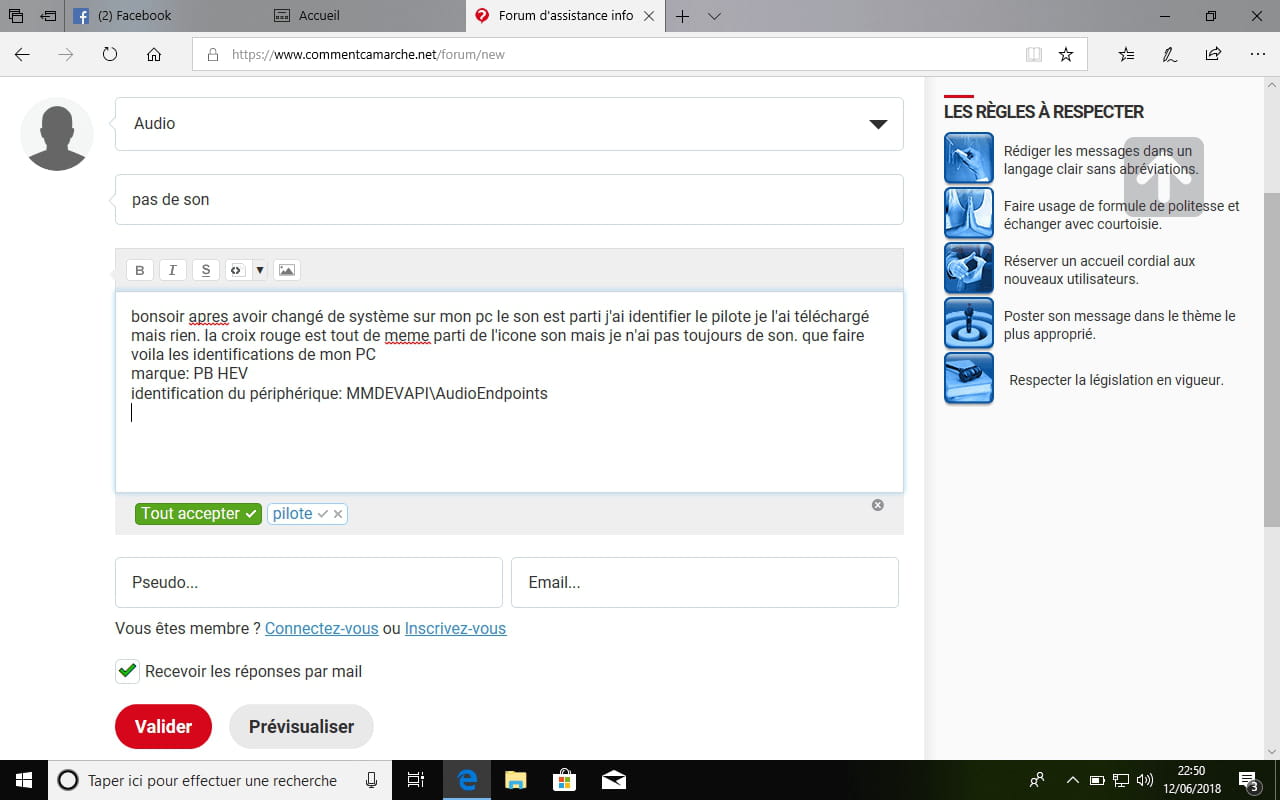Expand the browser tab list chevron
This screenshot has height=800, width=1280.
tap(714, 16)
